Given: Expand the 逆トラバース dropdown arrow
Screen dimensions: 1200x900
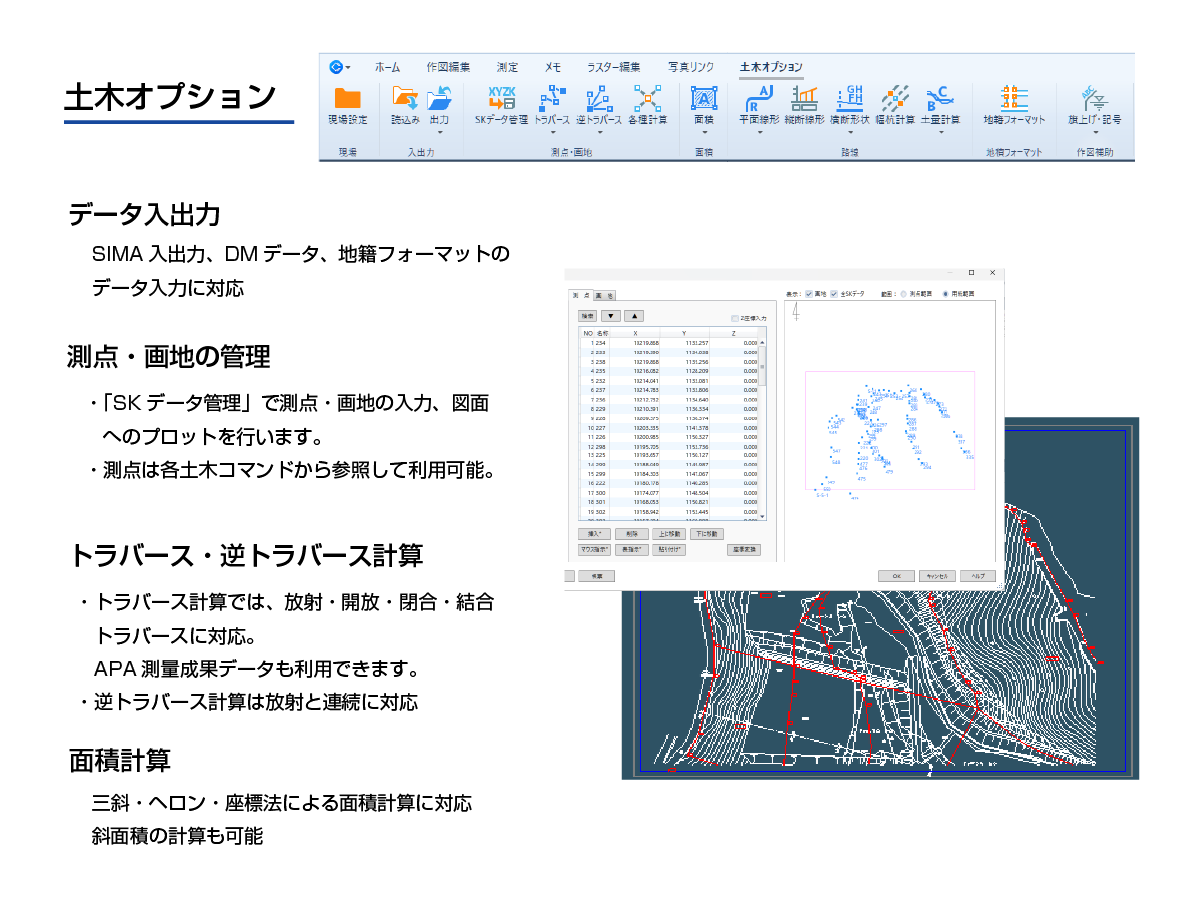Looking at the screenshot, I should 599,131.
